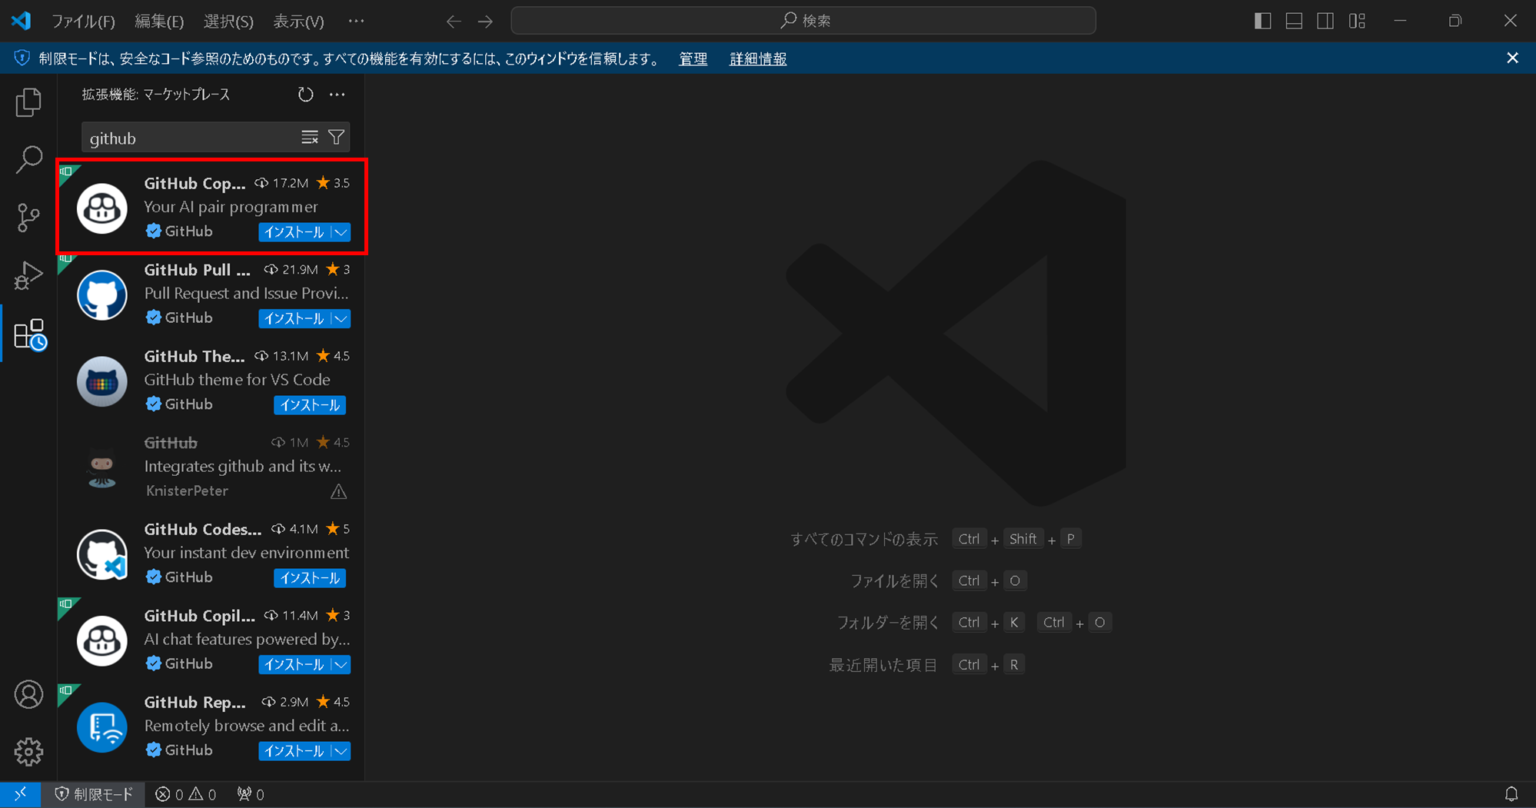Click the remote connection indicator in status bar
This screenshot has width=1536, height=808.
point(20,793)
